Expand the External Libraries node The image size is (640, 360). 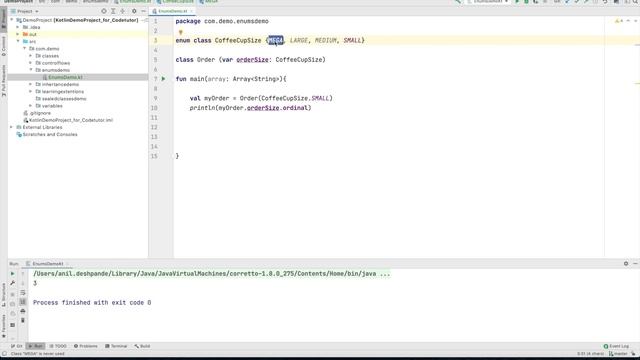[11, 127]
